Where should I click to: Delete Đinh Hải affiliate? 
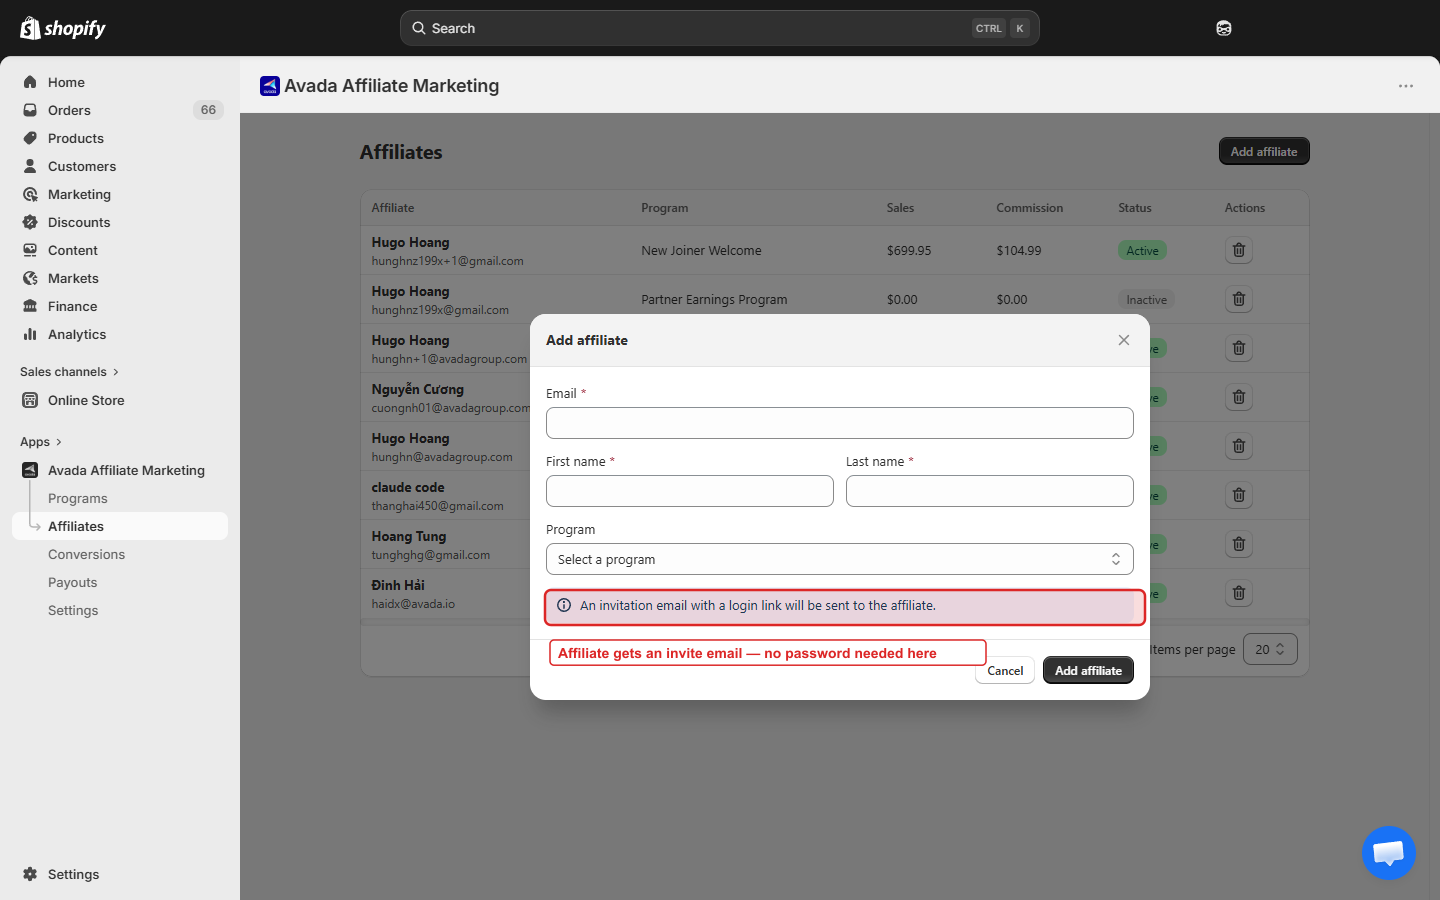(x=1239, y=593)
